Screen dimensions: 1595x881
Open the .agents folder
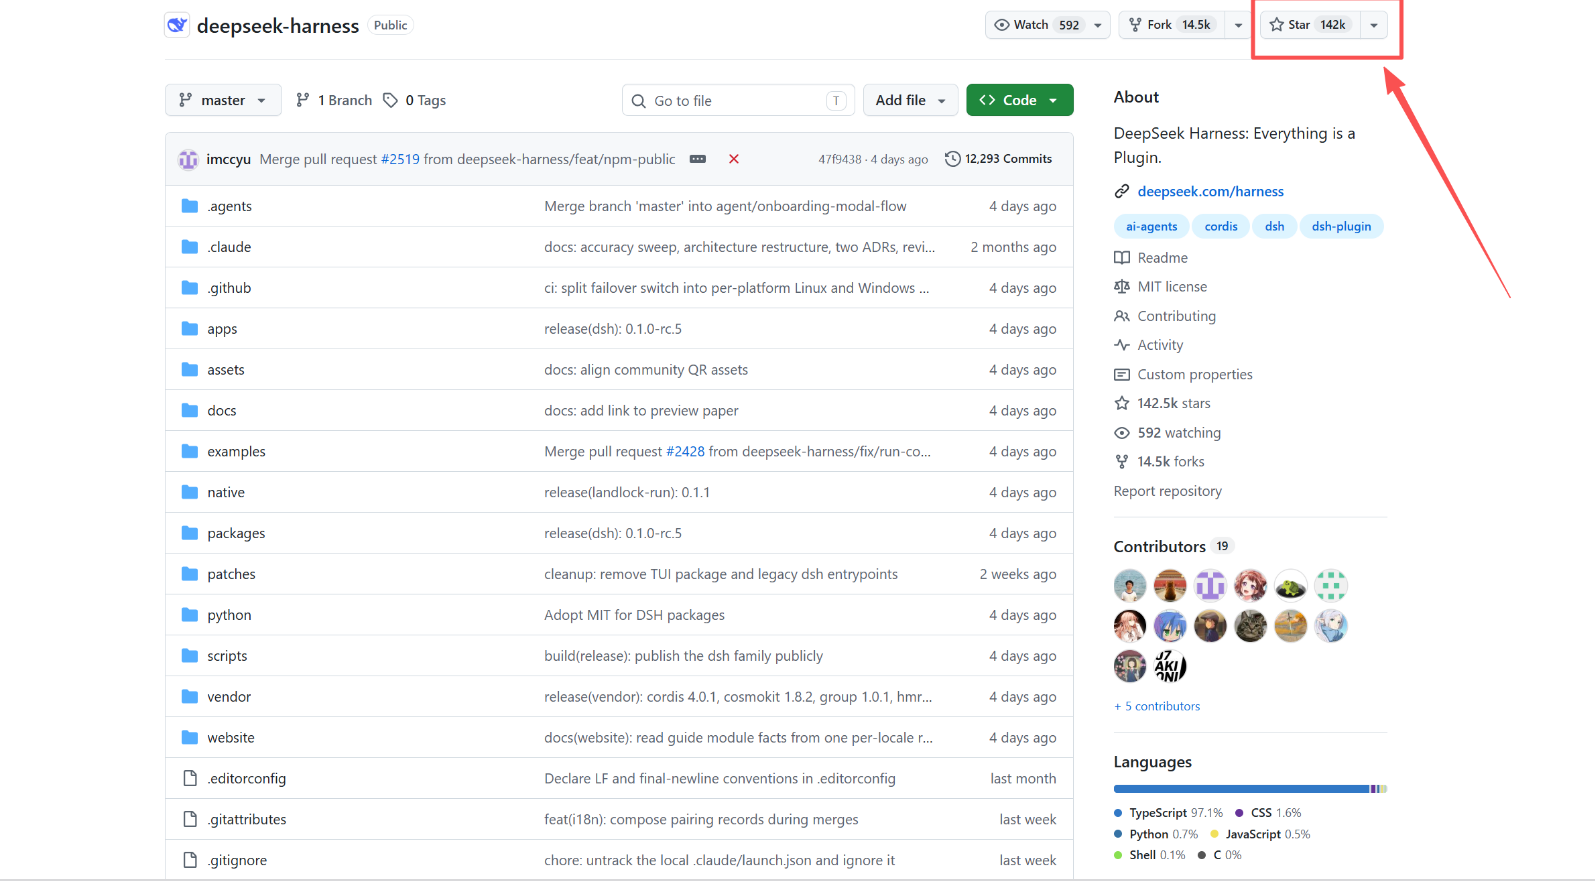pos(230,206)
